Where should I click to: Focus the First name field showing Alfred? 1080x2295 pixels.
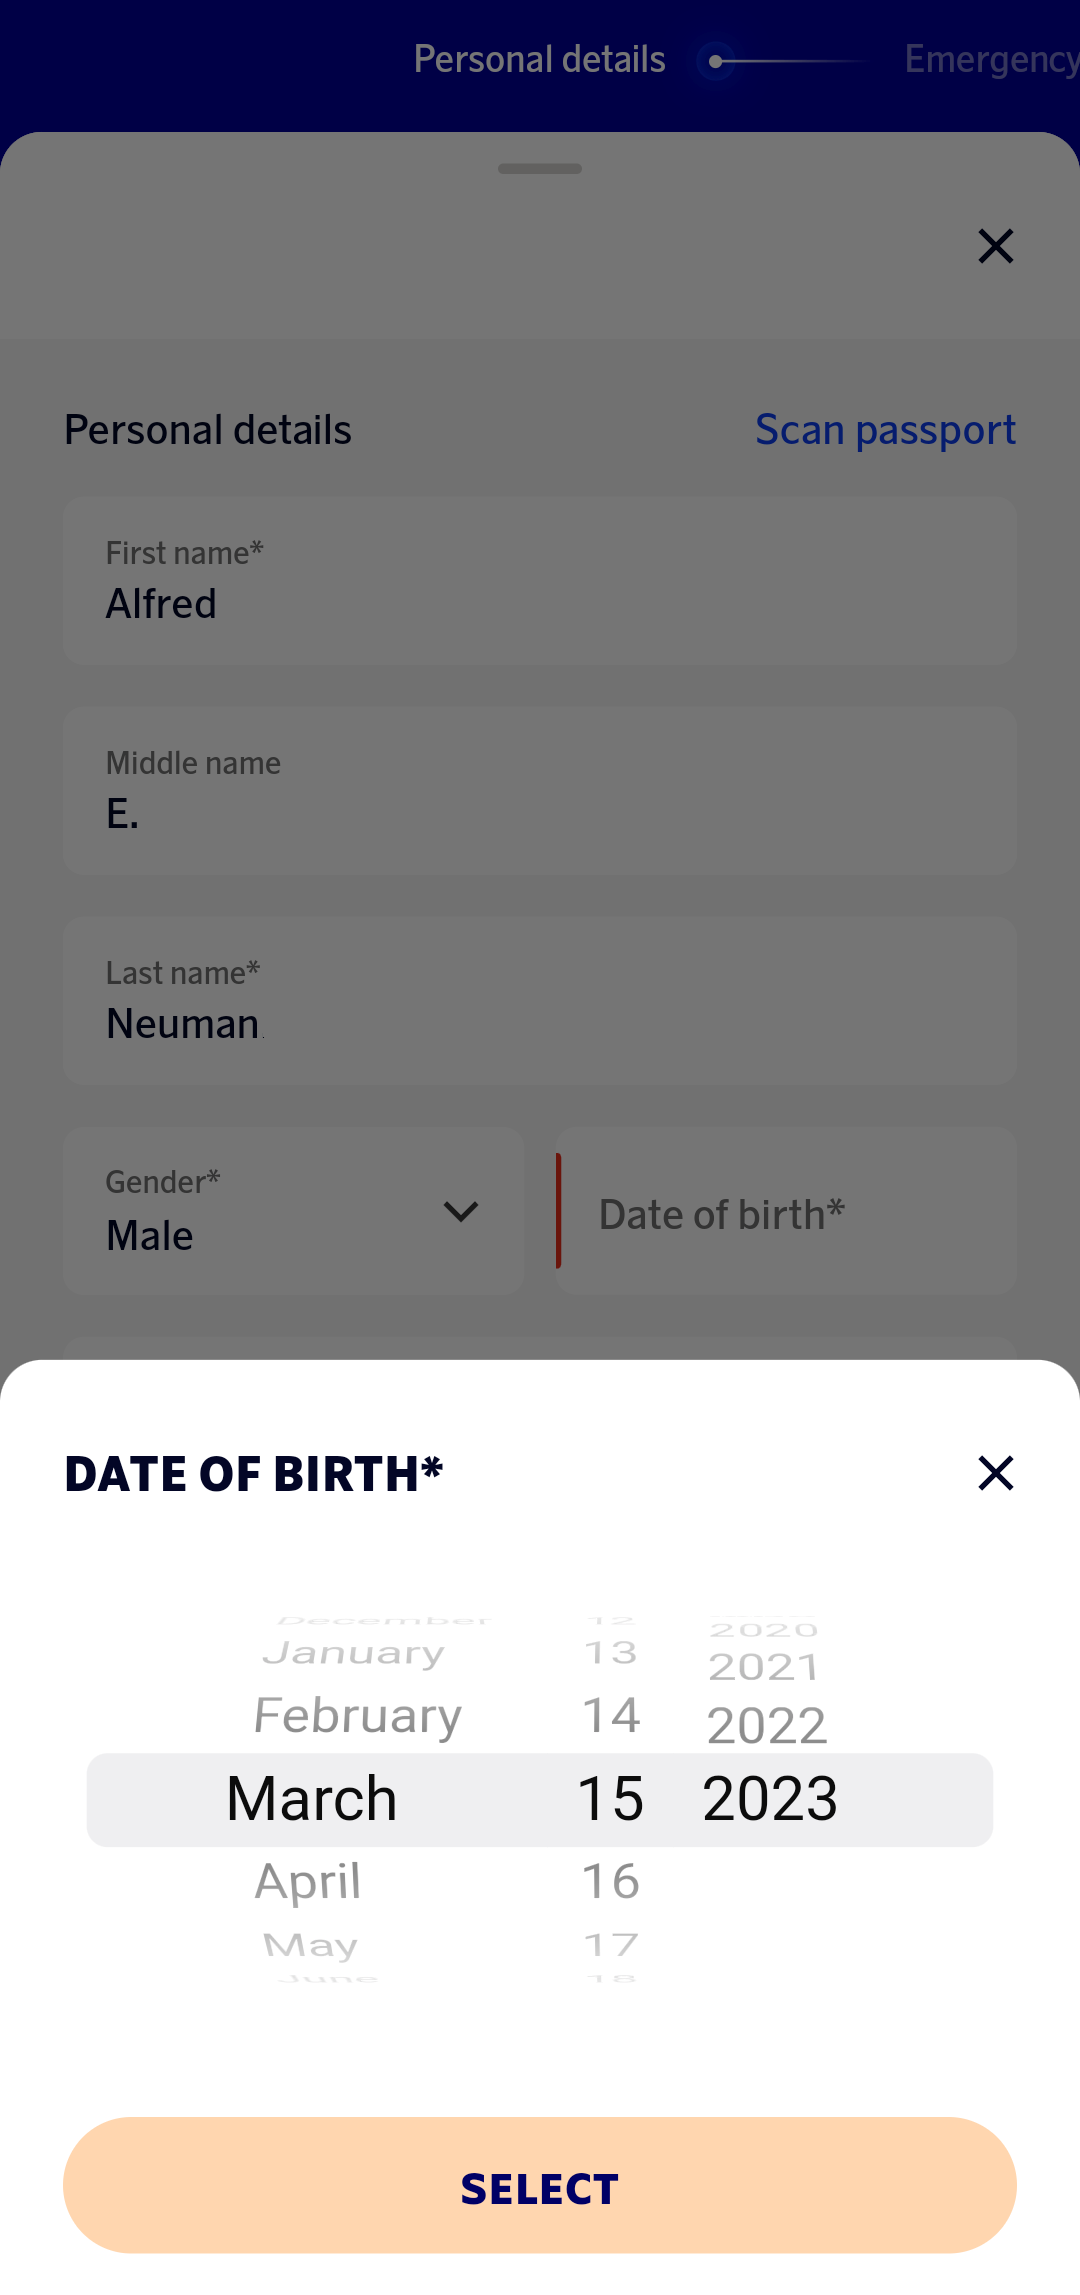pyautogui.click(x=540, y=580)
